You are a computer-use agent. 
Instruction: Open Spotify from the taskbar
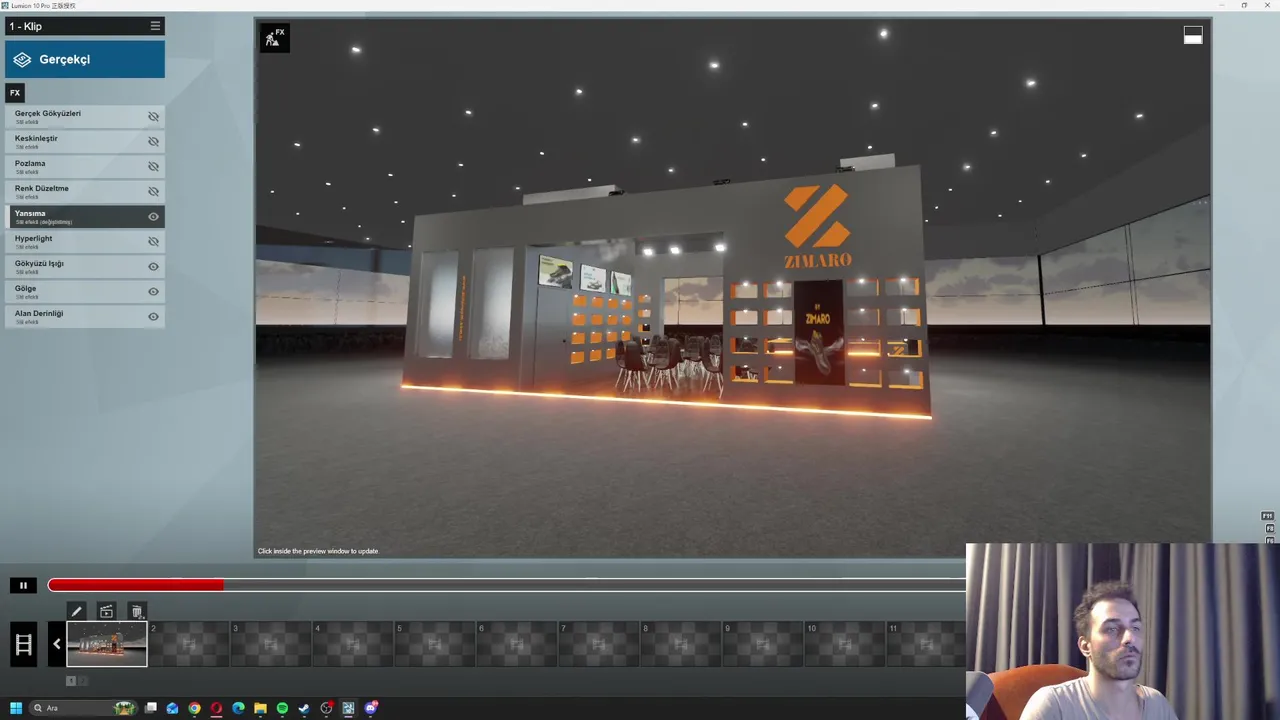(282, 708)
